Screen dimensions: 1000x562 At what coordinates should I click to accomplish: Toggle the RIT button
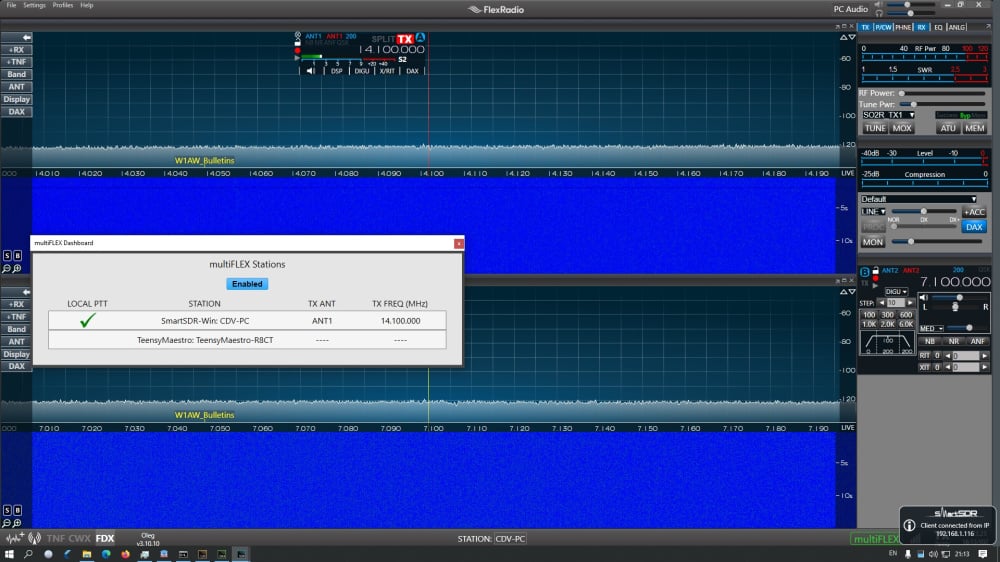coord(924,356)
